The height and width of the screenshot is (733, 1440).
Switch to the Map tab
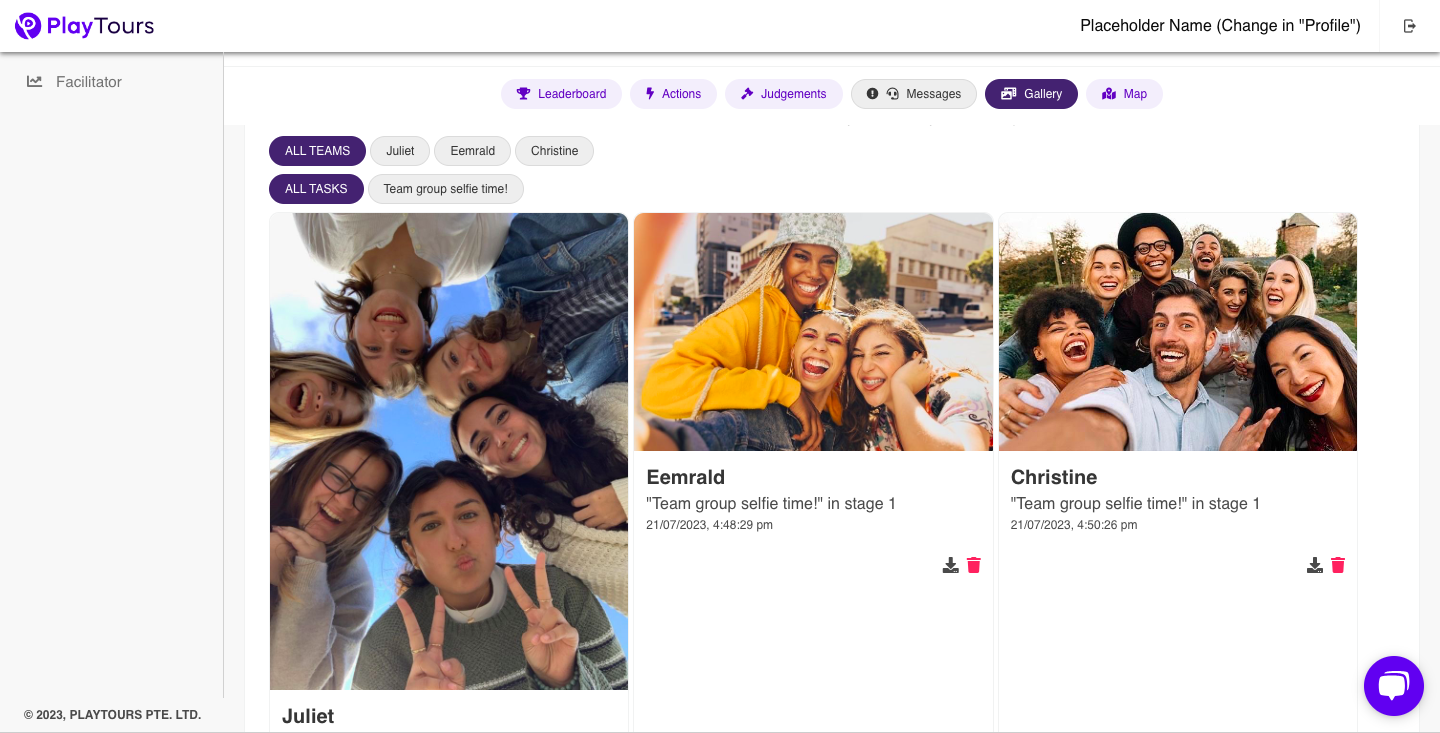(x=1124, y=94)
